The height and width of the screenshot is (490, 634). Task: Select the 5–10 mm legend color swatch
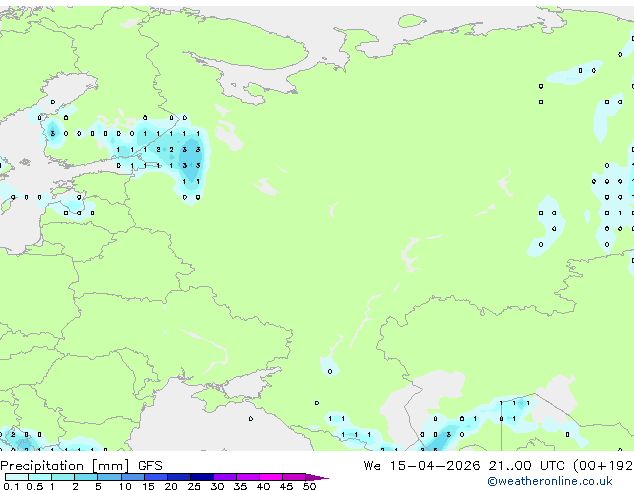[109, 477]
